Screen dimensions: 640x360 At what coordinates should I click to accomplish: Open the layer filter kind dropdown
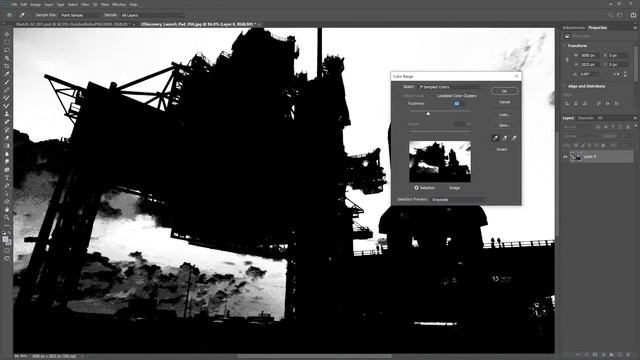coord(579,127)
